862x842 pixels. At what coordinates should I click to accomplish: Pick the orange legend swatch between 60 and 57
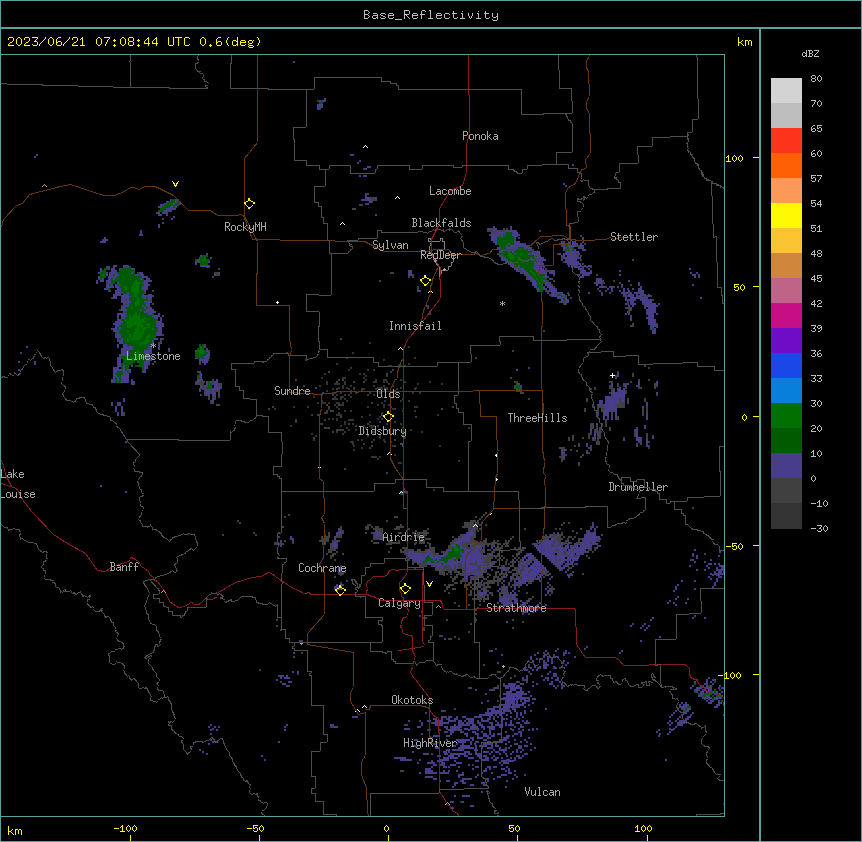coord(786,165)
